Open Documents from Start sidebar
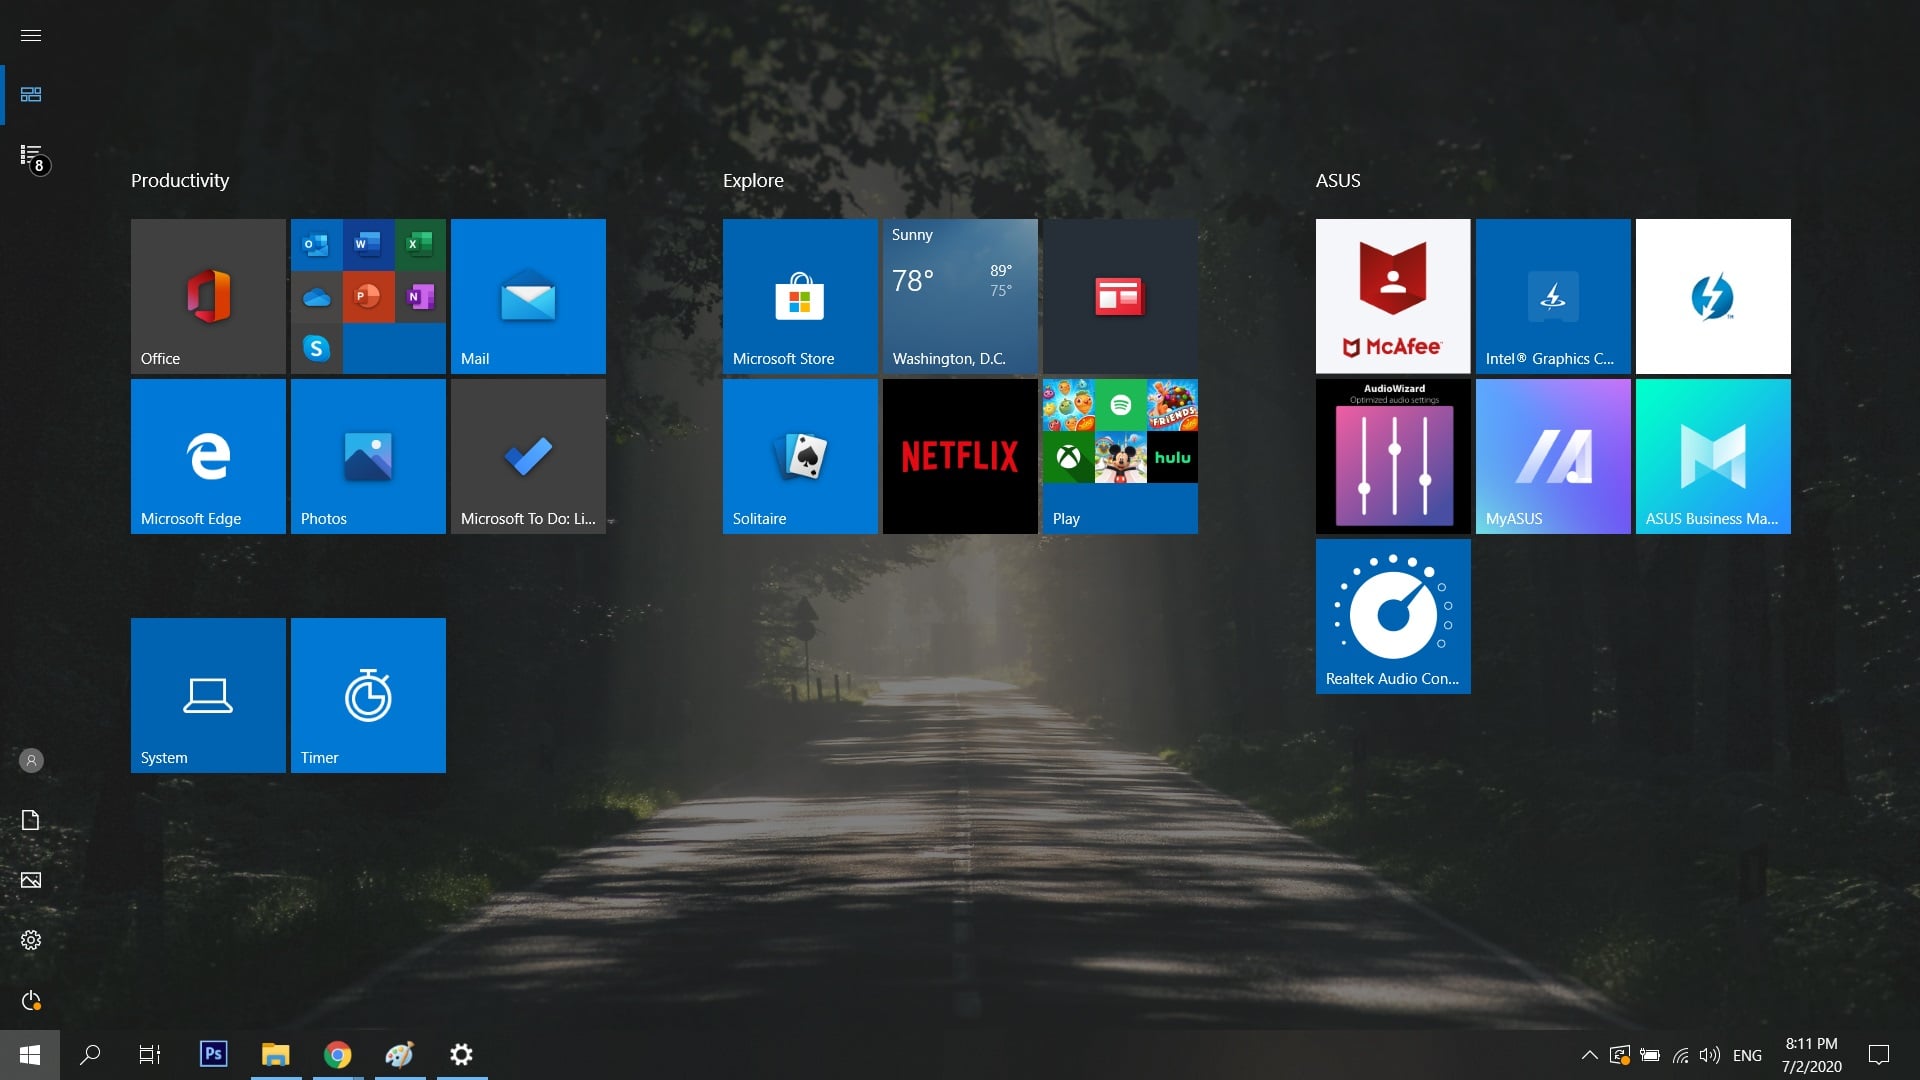The image size is (1920, 1080). [x=31, y=820]
